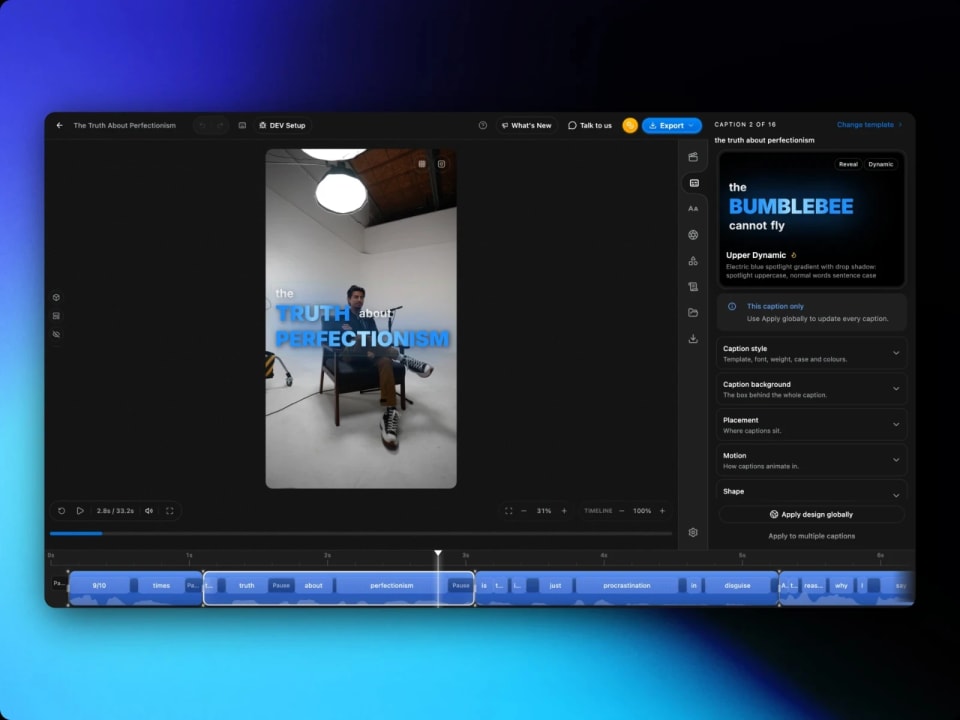Click the project title "The Truth About Perfectionism"
This screenshot has width=960, height=720.
click(125, 126)
